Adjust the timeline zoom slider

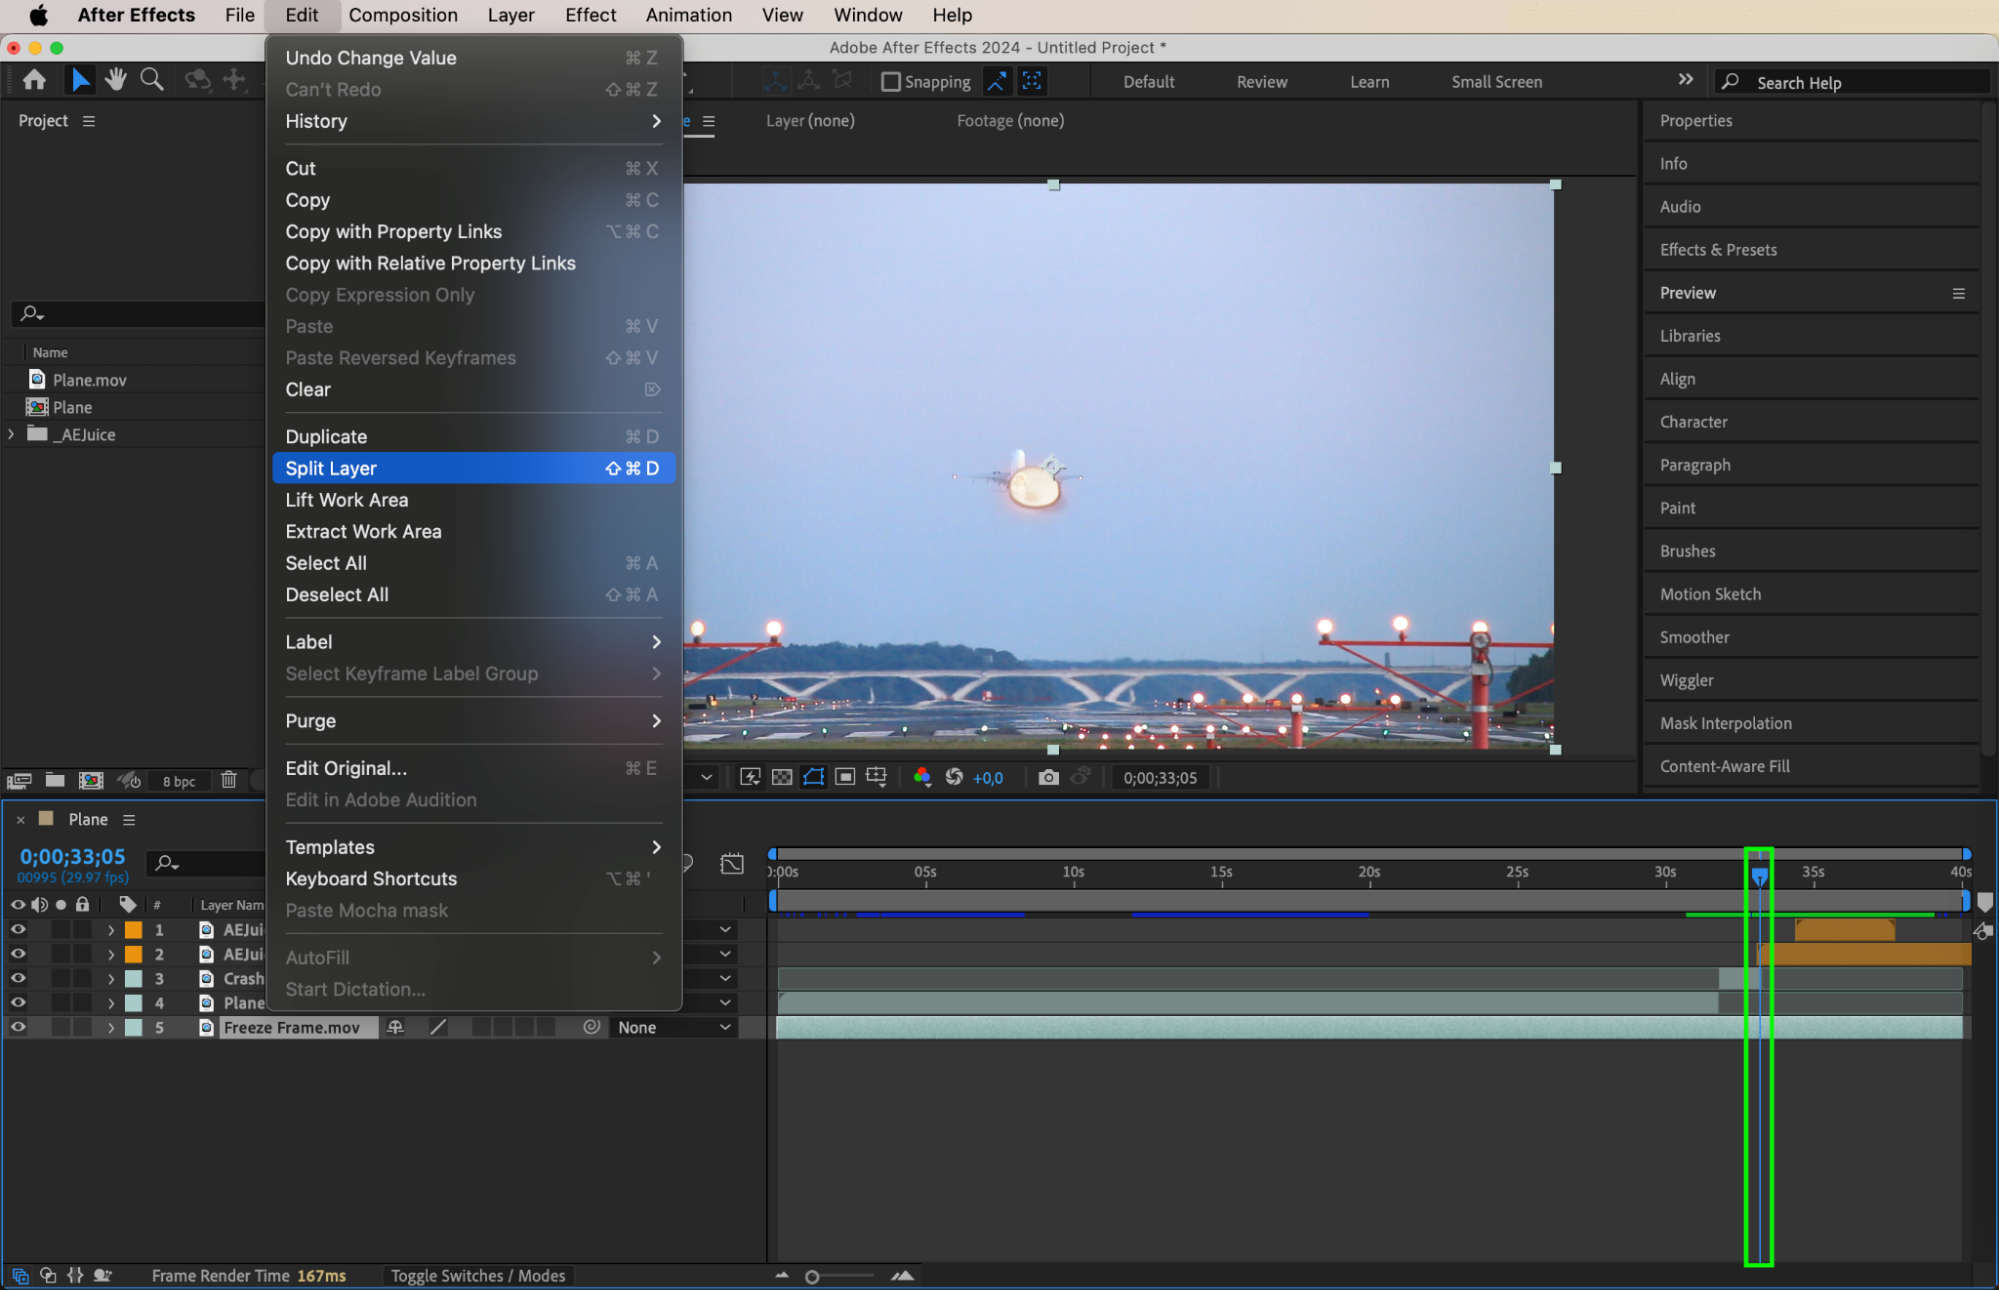tap(813, 1277)
